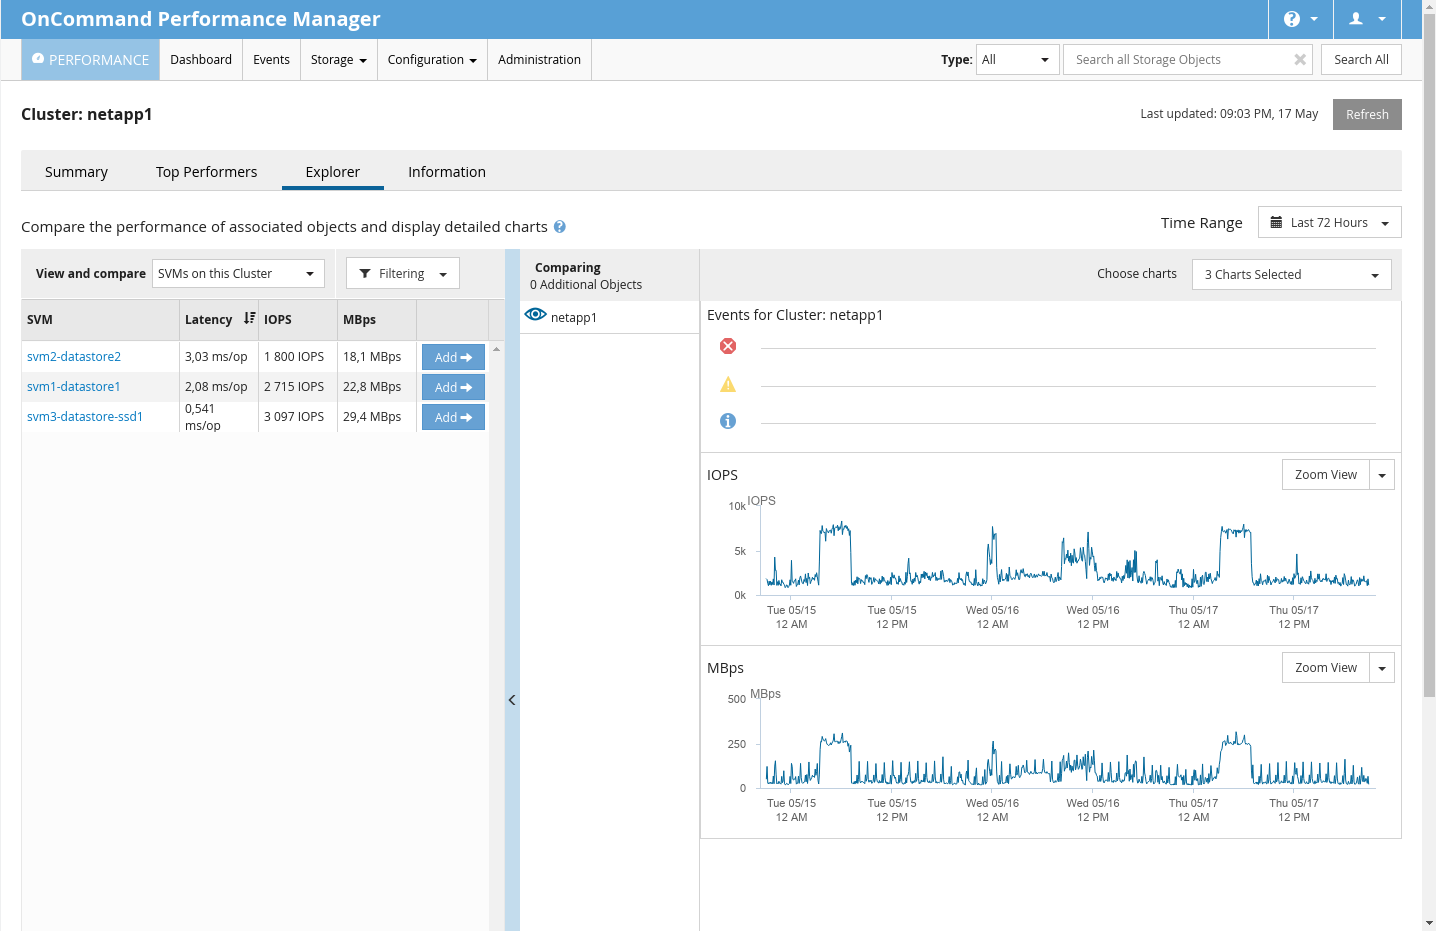Click the PERFORMANCE nav item
The image size is (1436, 931).
point(90,60)
